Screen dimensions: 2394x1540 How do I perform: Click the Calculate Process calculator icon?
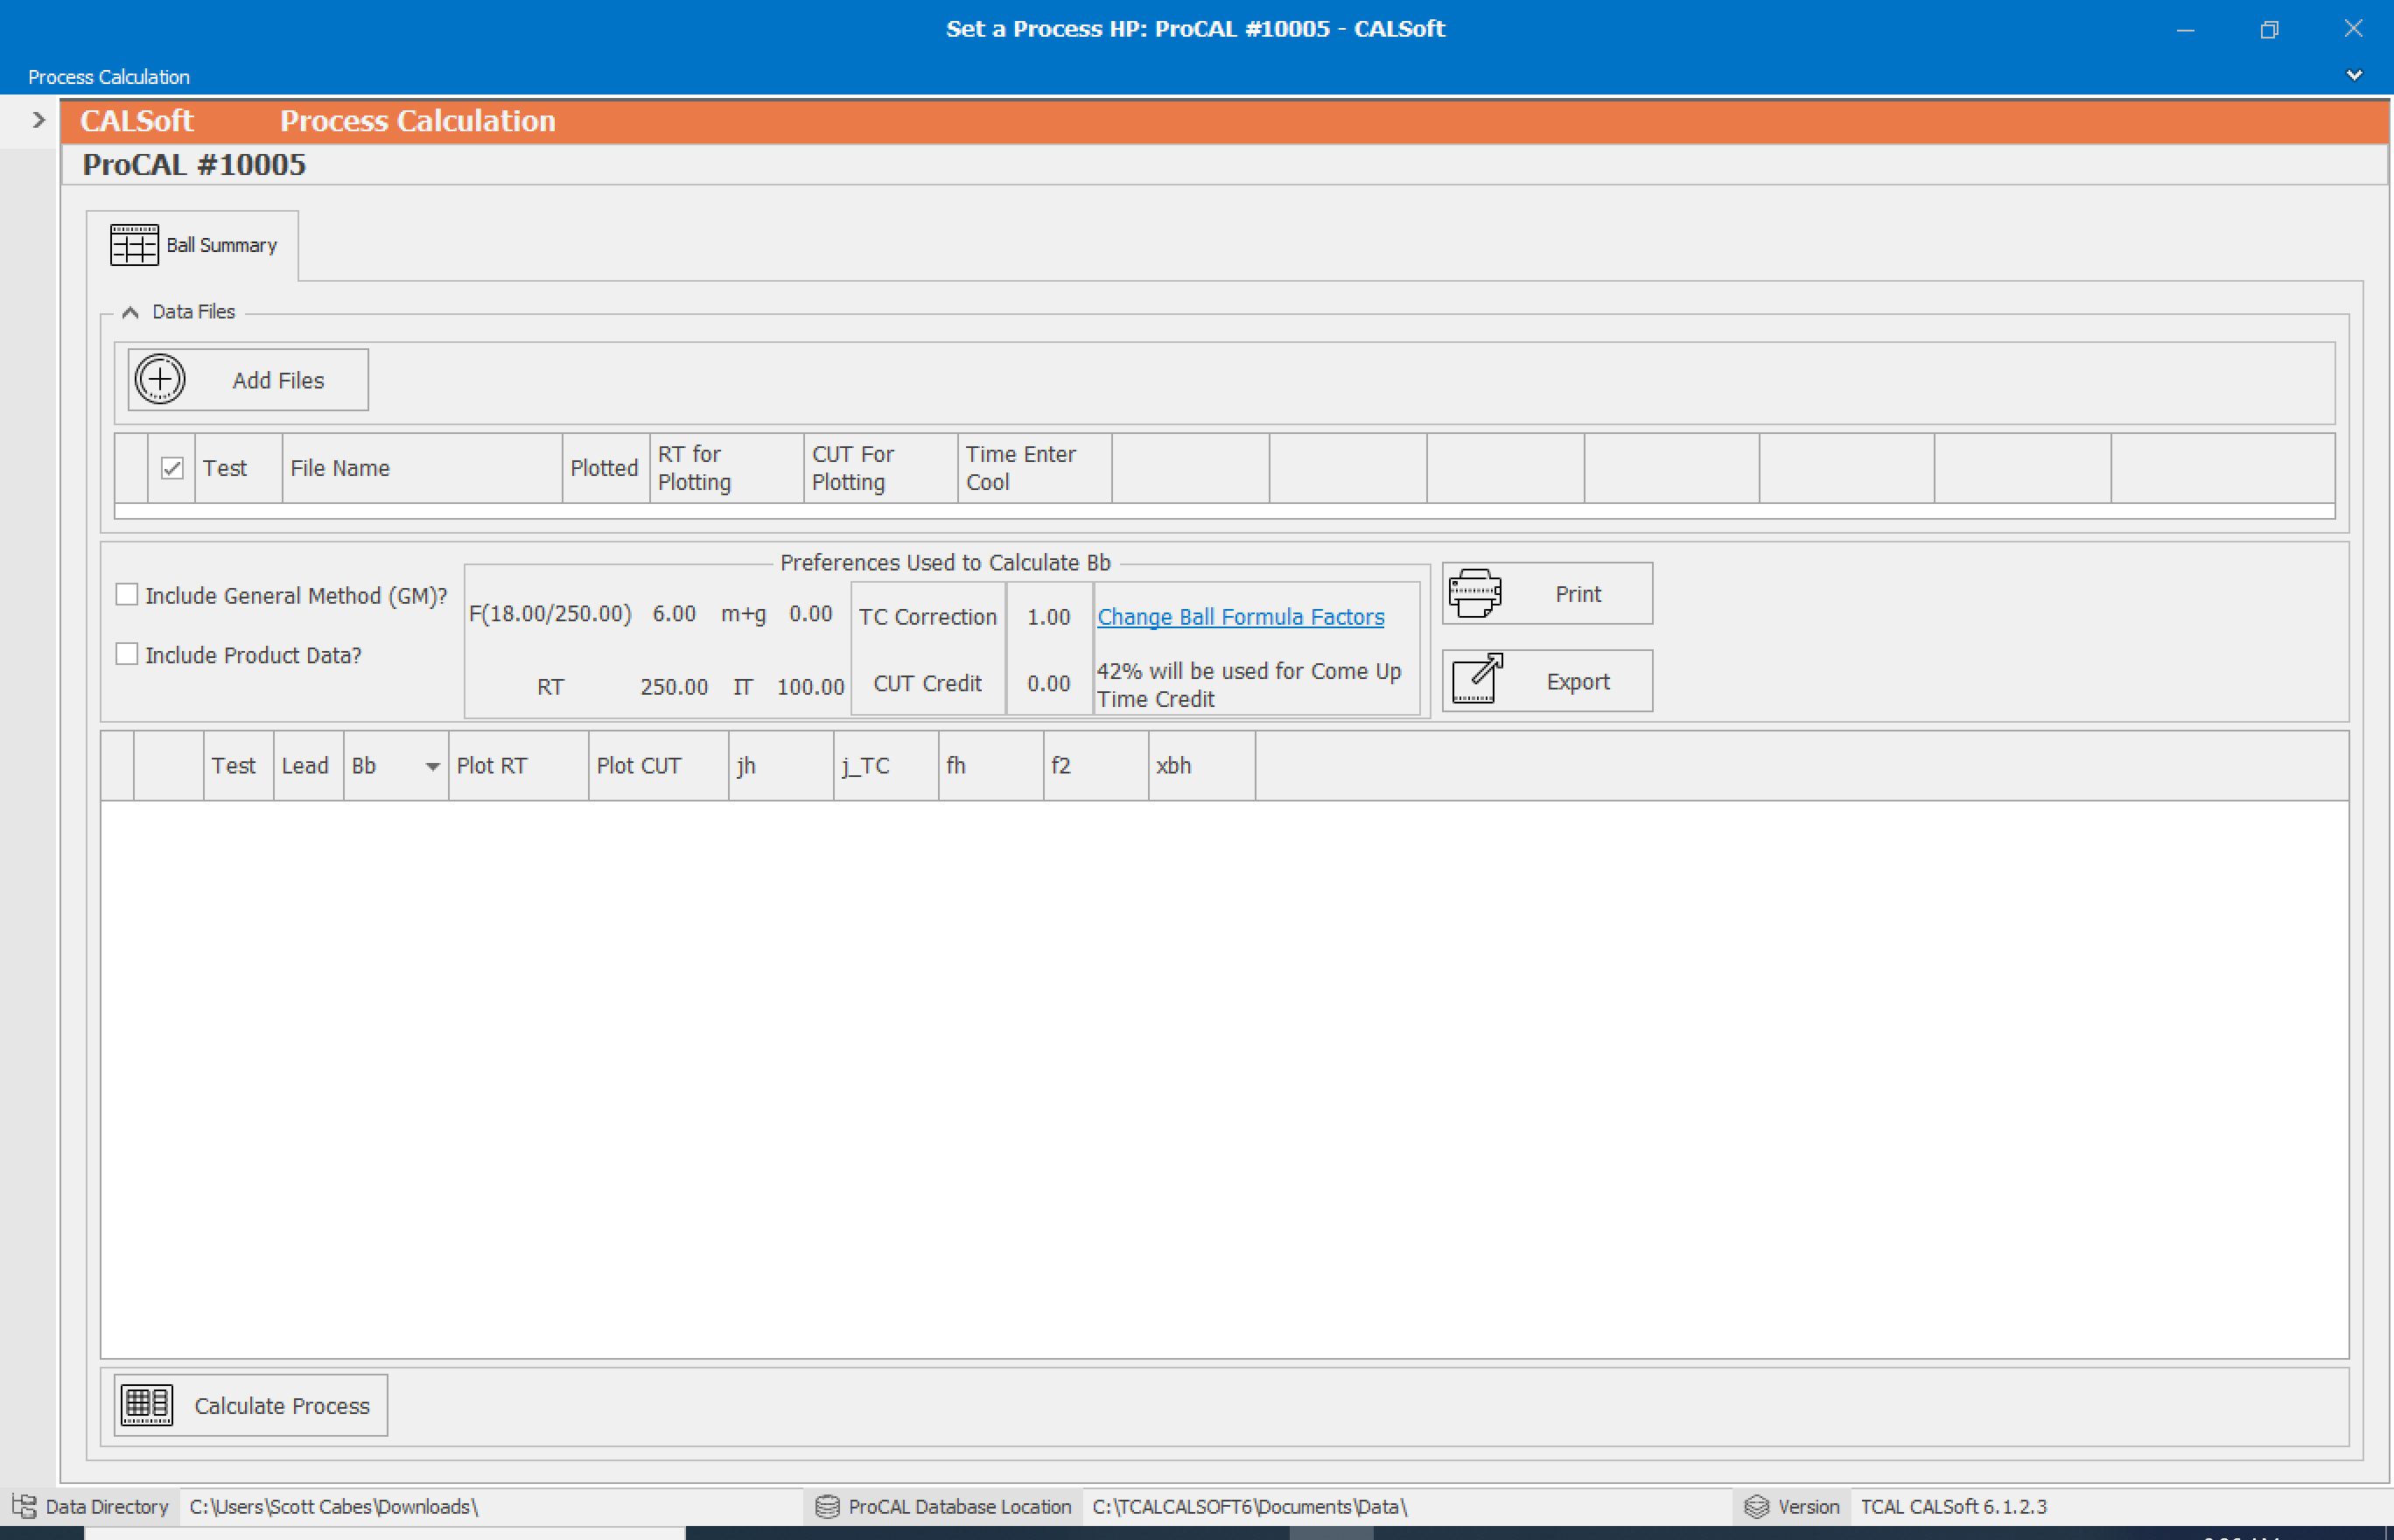(x=147, y=1405)
